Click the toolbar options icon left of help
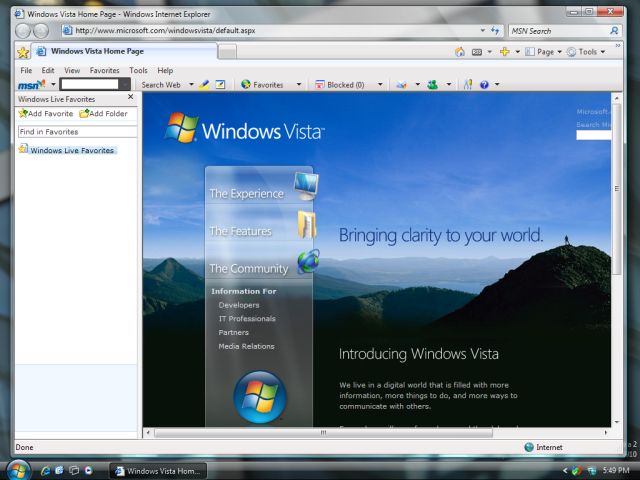 click(468, 84)
